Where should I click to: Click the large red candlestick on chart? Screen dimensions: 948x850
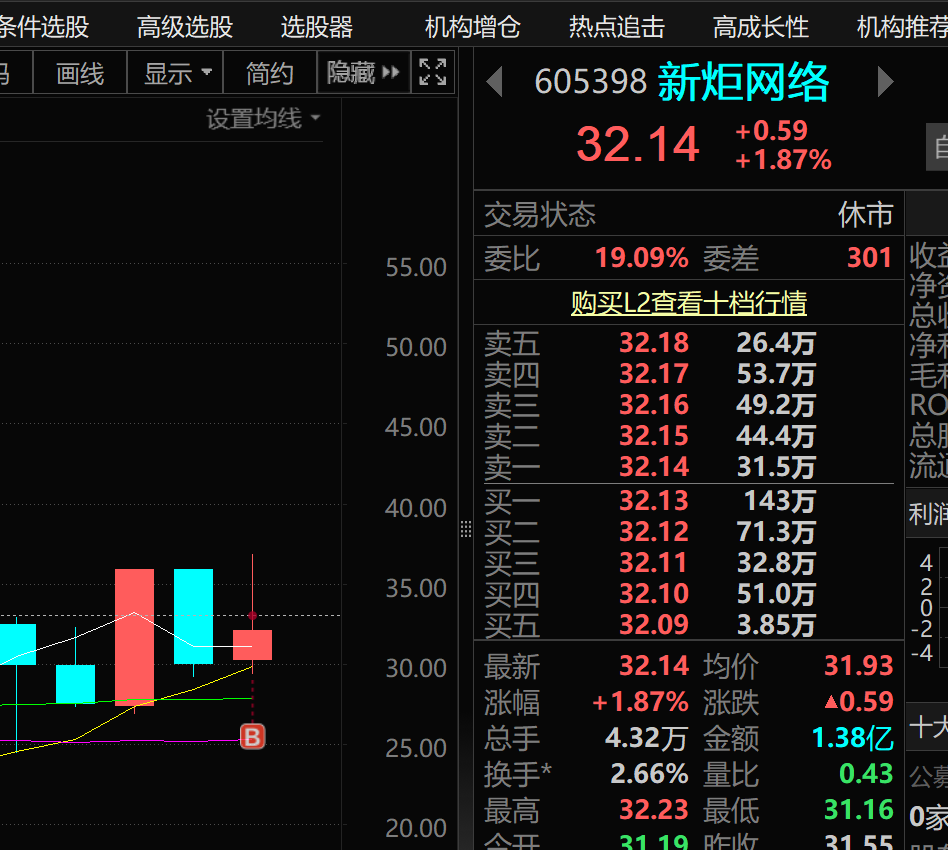[x=134, y=637]
